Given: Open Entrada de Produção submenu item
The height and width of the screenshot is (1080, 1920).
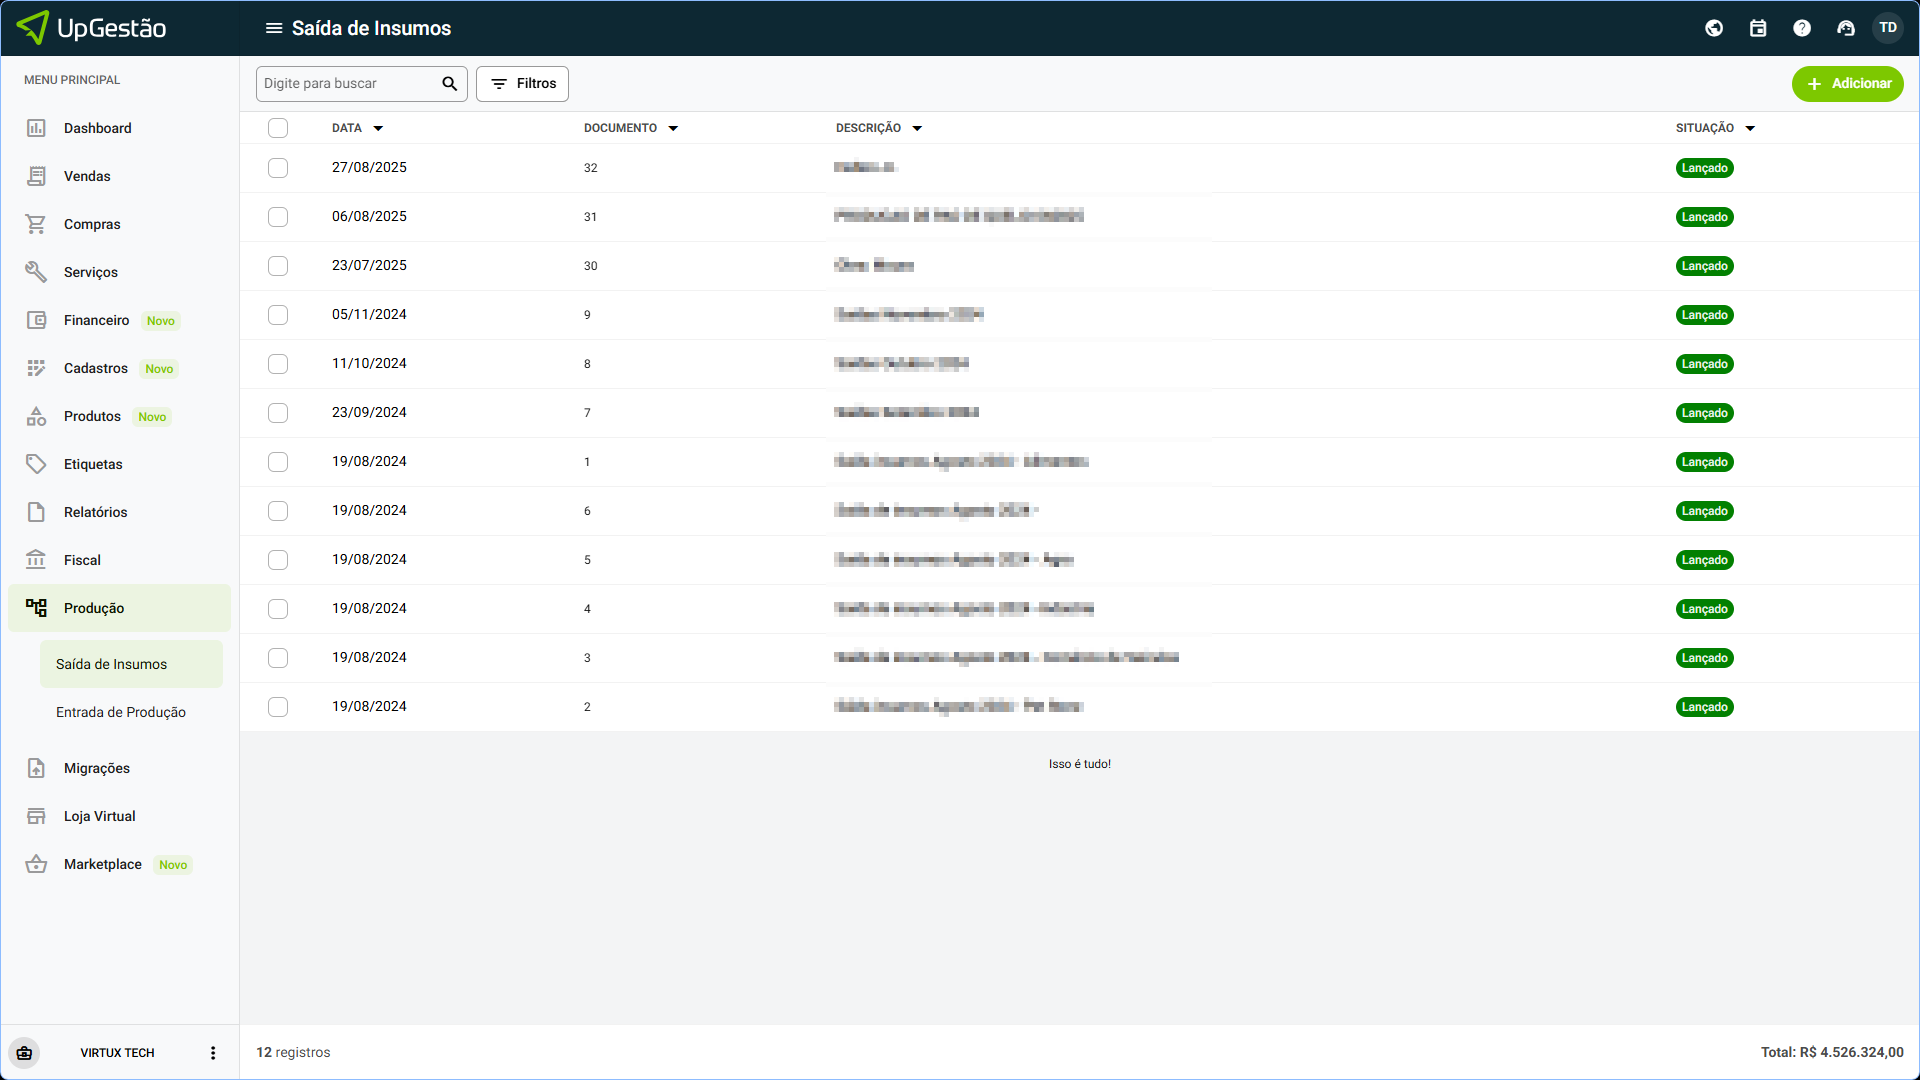Looking at the screenshot, I should pyautogui.click(x=121, y=712).
